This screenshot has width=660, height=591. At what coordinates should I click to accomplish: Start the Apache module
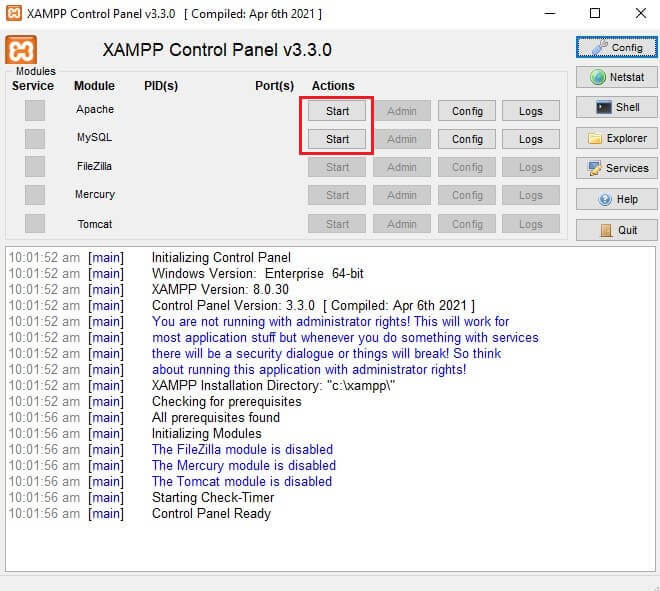337,111
